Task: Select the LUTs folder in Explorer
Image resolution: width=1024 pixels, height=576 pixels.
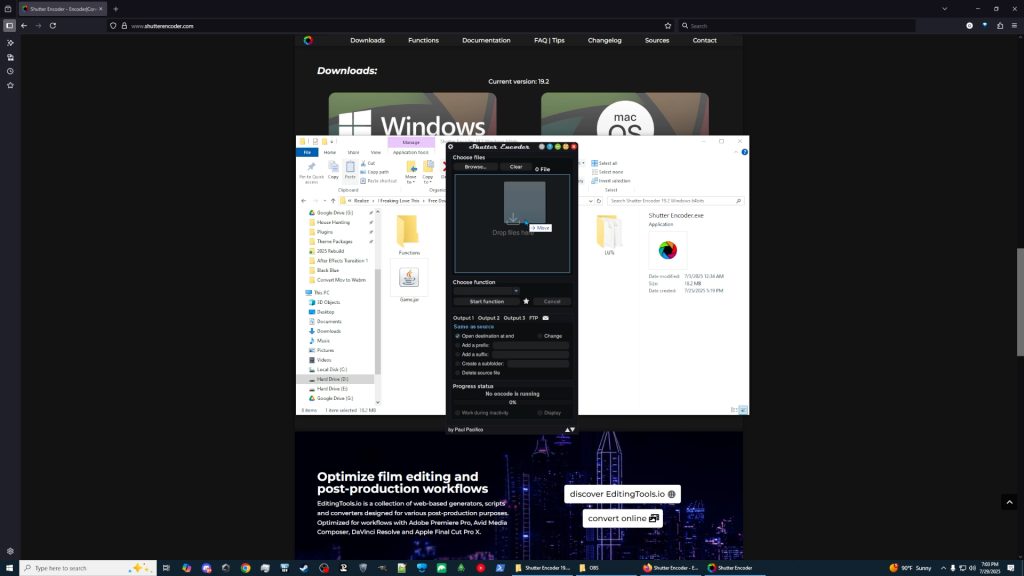Action: click(x=609, y=235)
